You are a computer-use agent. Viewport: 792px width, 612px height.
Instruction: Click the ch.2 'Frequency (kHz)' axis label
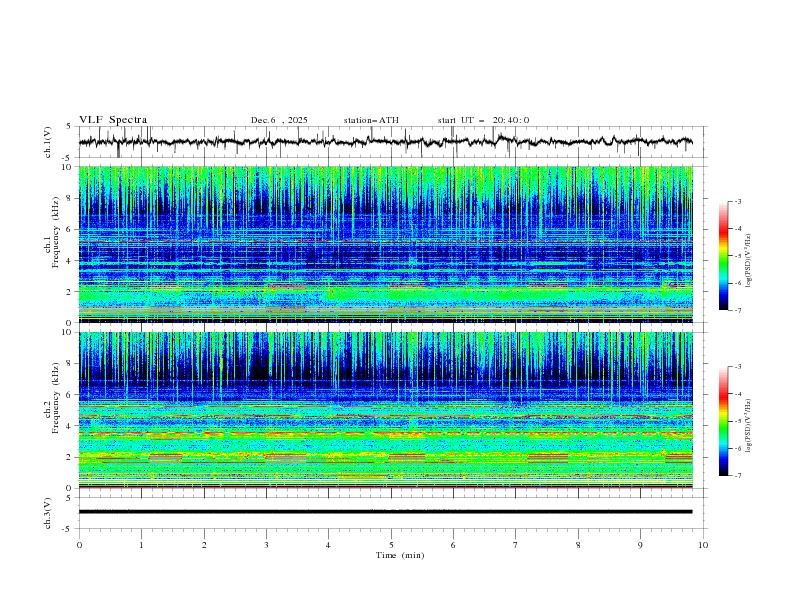coord(56,397)
